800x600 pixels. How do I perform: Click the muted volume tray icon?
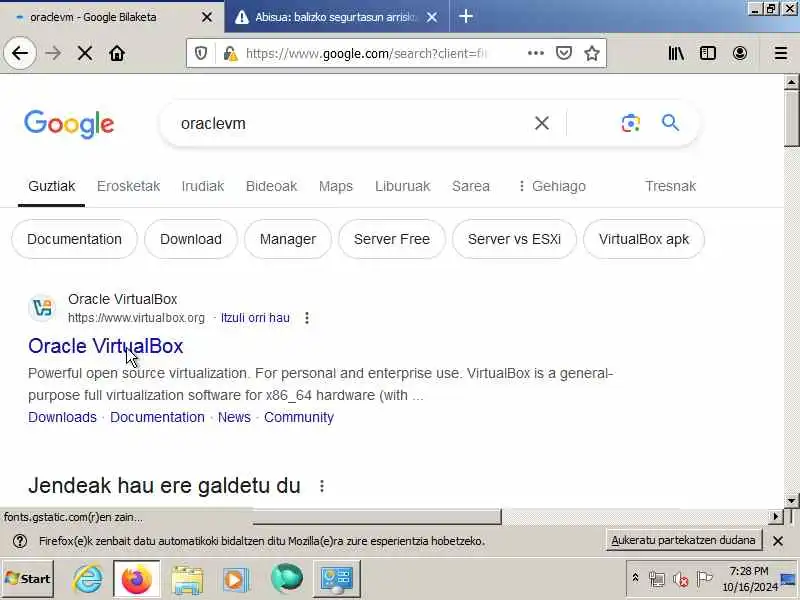pos(680,579)
